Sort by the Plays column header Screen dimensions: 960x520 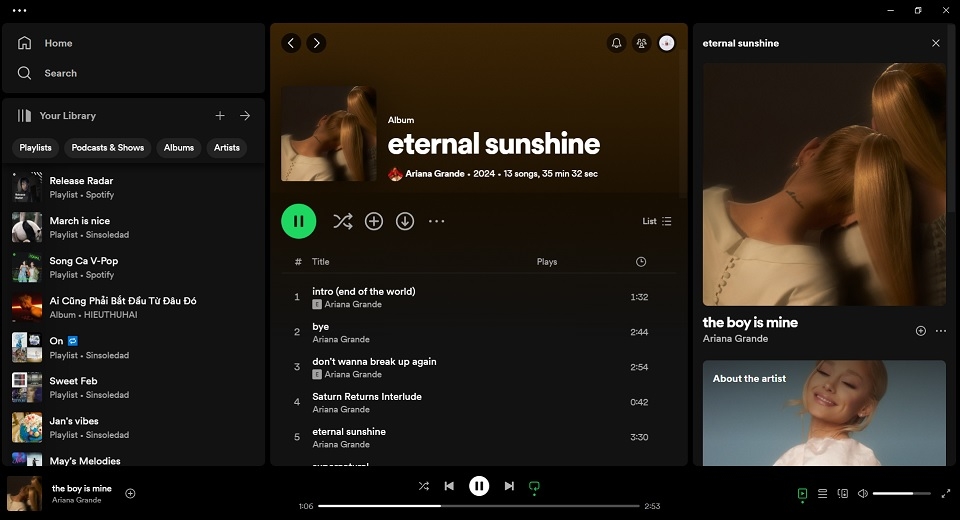547,262
